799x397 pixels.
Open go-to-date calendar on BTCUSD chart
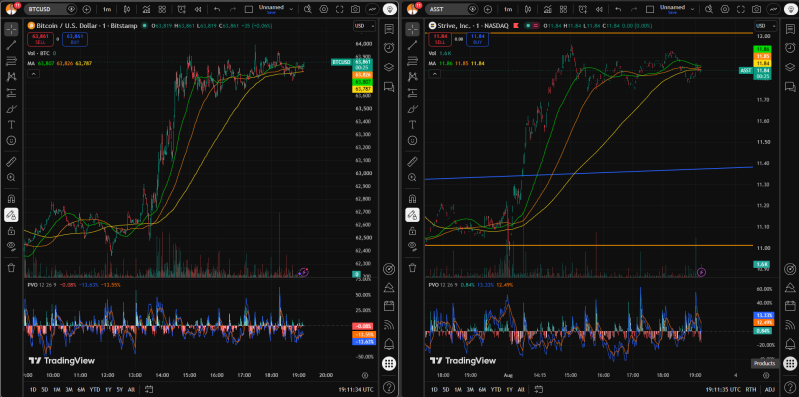[149, 389]
